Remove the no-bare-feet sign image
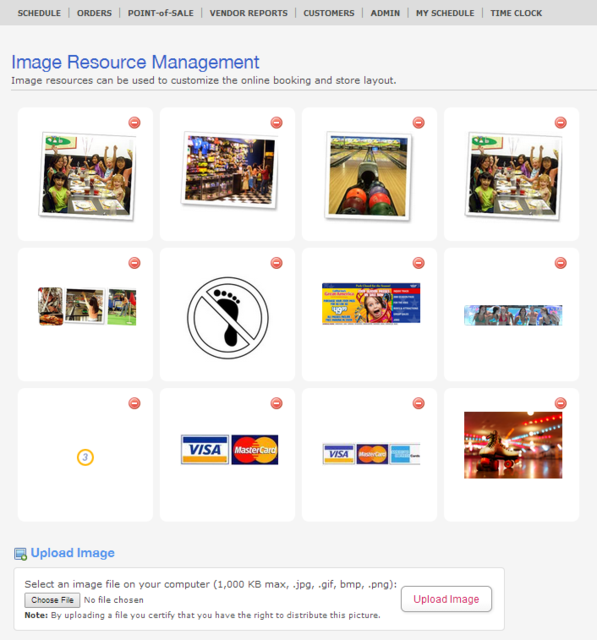 pos(276,263)
